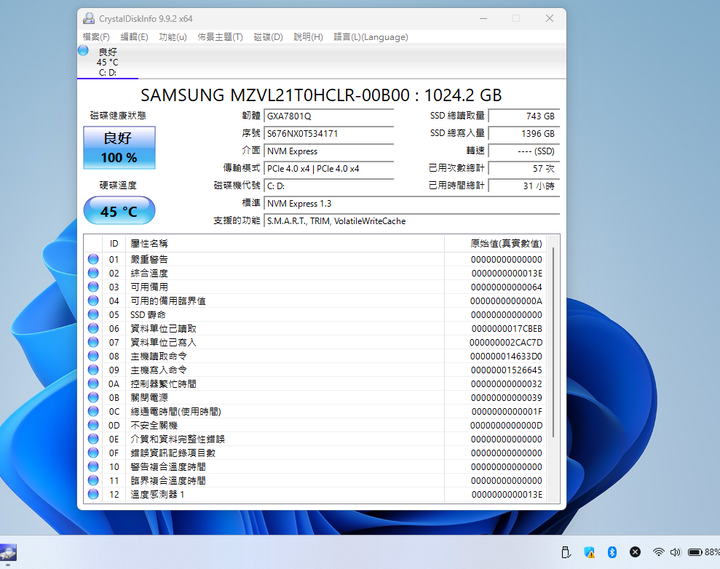Click the status dot for attribute 0B 關閉電源
Viewport: 720px width, 569px height.
click(x=93, y=397)
